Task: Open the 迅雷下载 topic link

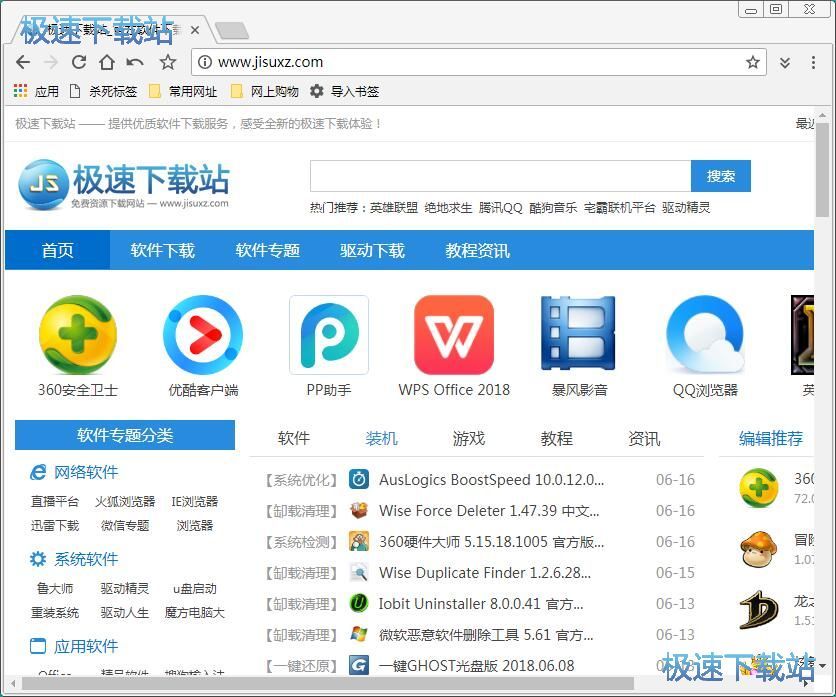Action: coord(55,525)
